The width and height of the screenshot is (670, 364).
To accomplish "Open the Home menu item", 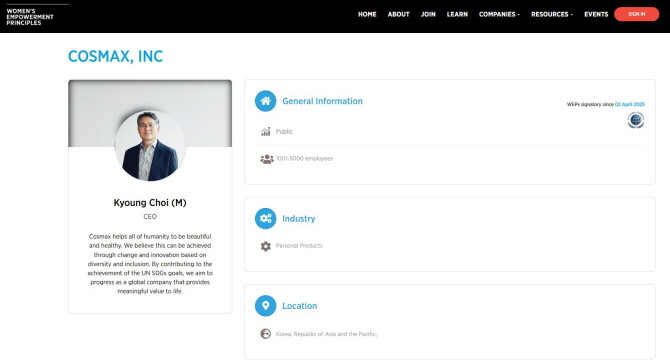I will [367, 14].
